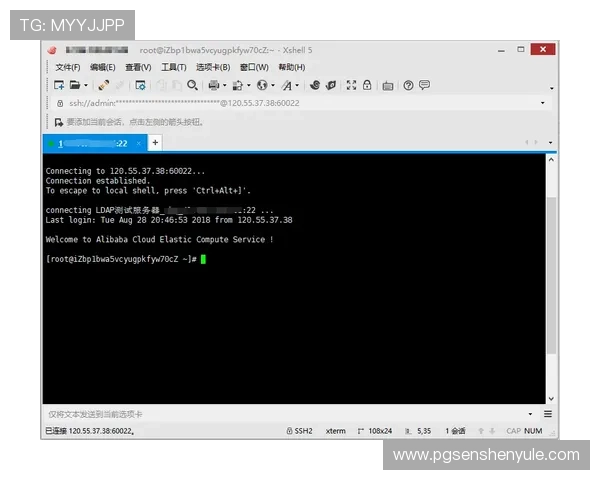Open the 窗口(W) menu
600x480 pixels.
(254, 67)
